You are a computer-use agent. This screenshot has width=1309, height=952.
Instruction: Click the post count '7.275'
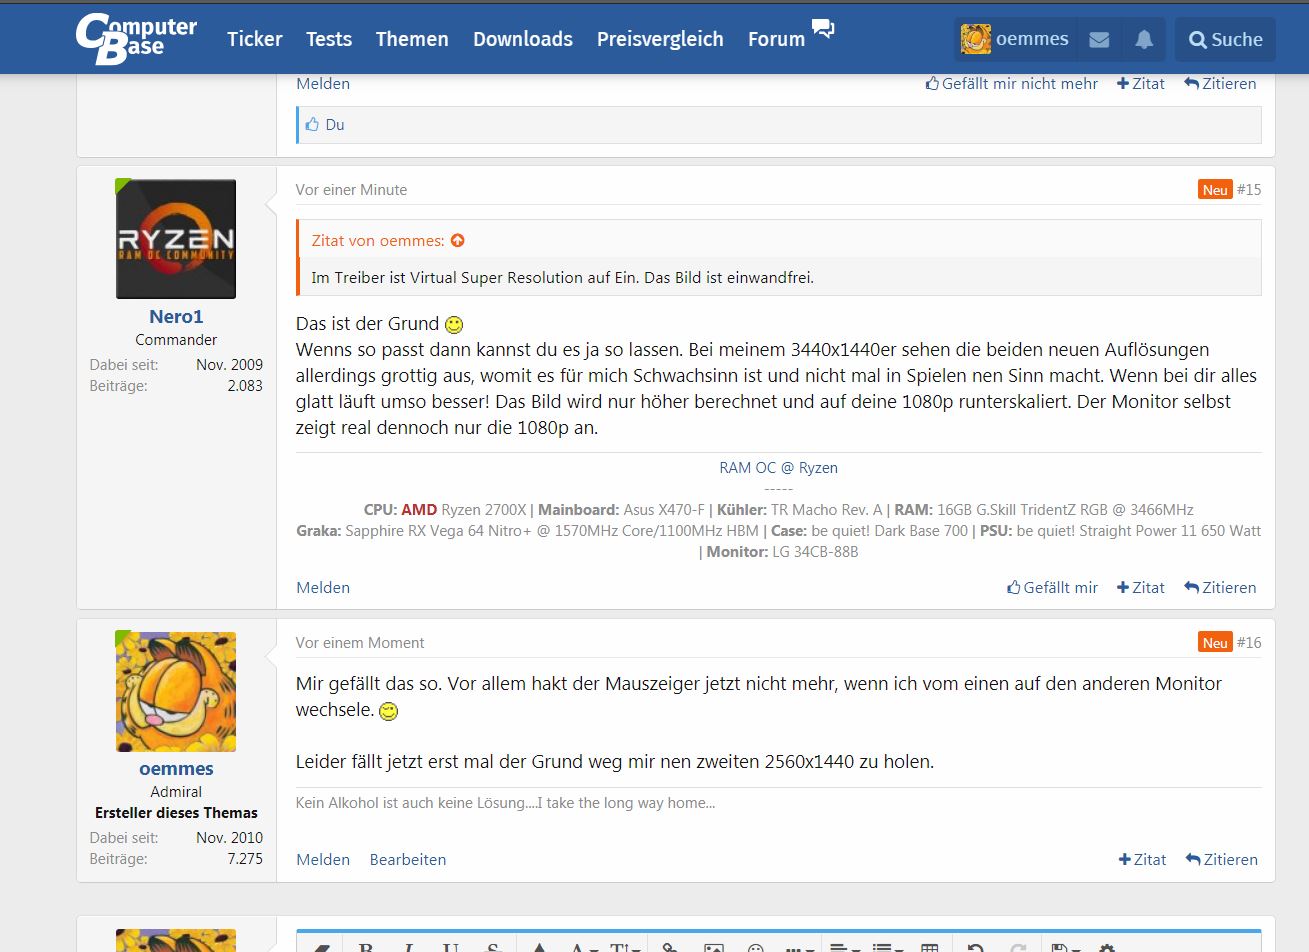click(x=245, y=859)
